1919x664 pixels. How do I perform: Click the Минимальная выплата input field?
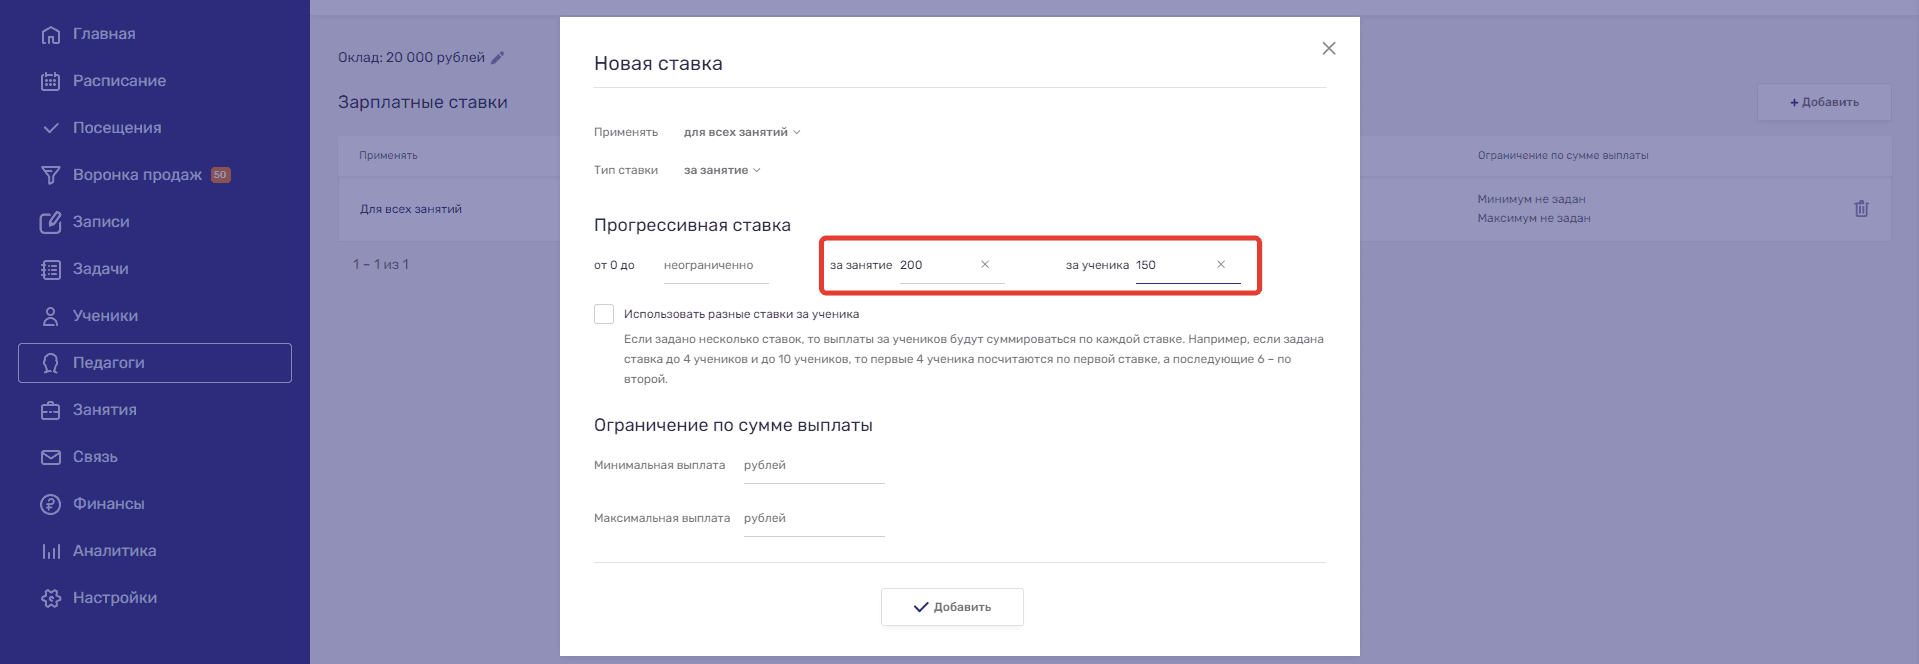813,466
